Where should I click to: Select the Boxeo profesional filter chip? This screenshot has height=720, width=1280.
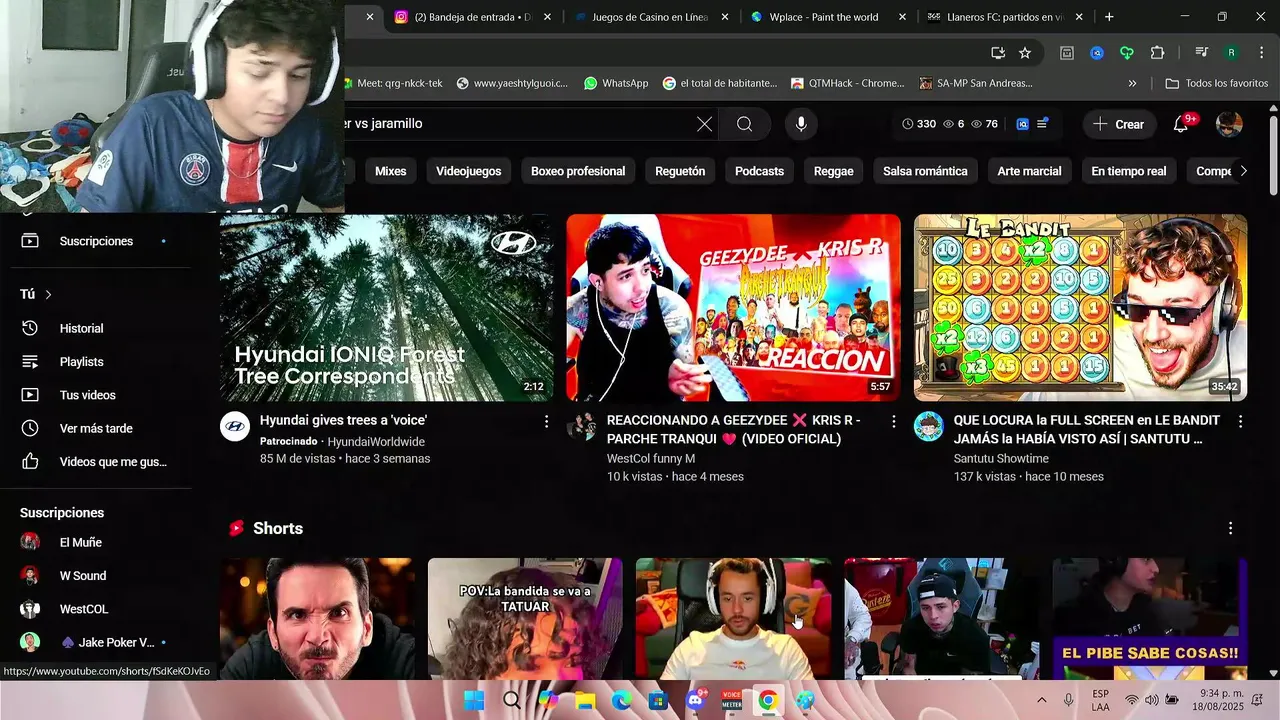tap(578, 171)
